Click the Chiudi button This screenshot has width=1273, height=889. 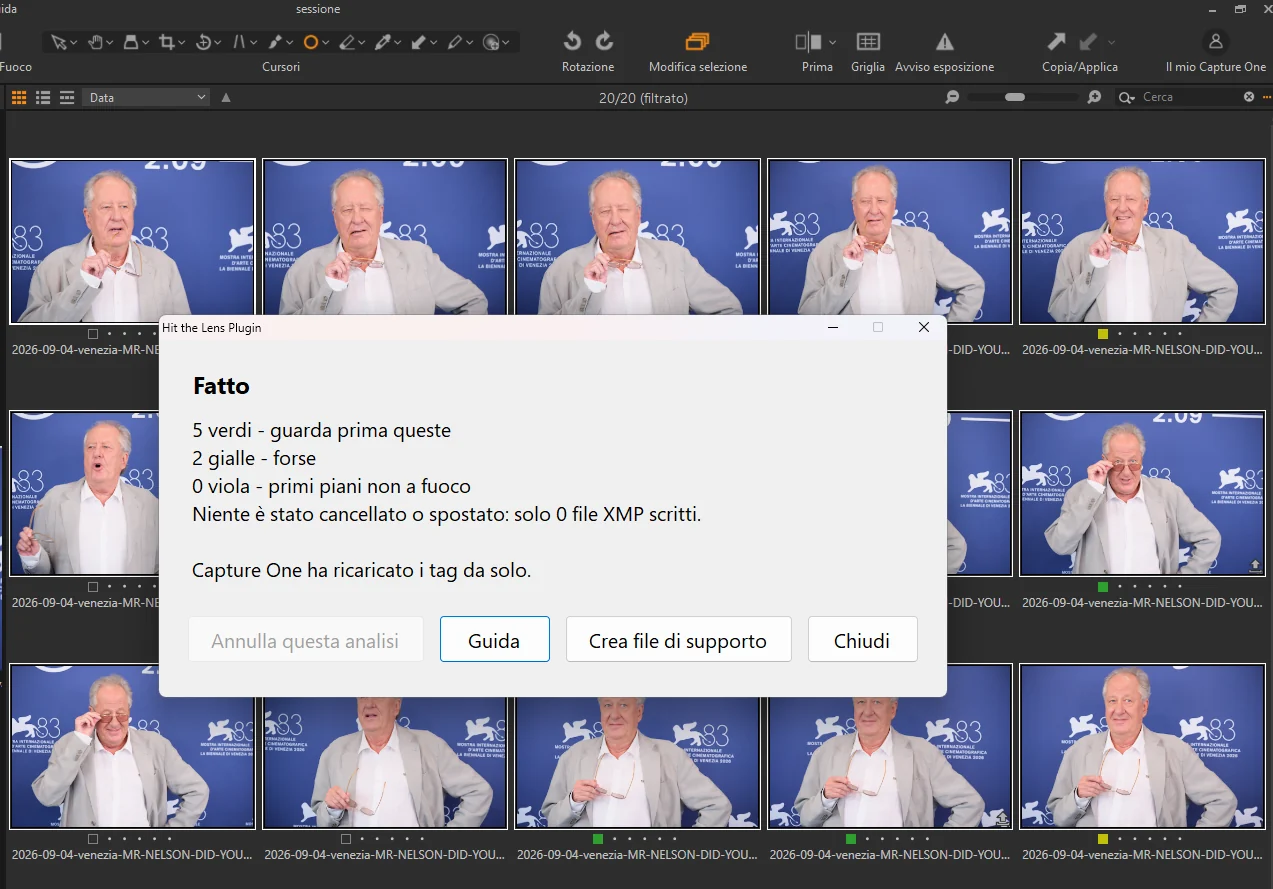tap(862, 640)
